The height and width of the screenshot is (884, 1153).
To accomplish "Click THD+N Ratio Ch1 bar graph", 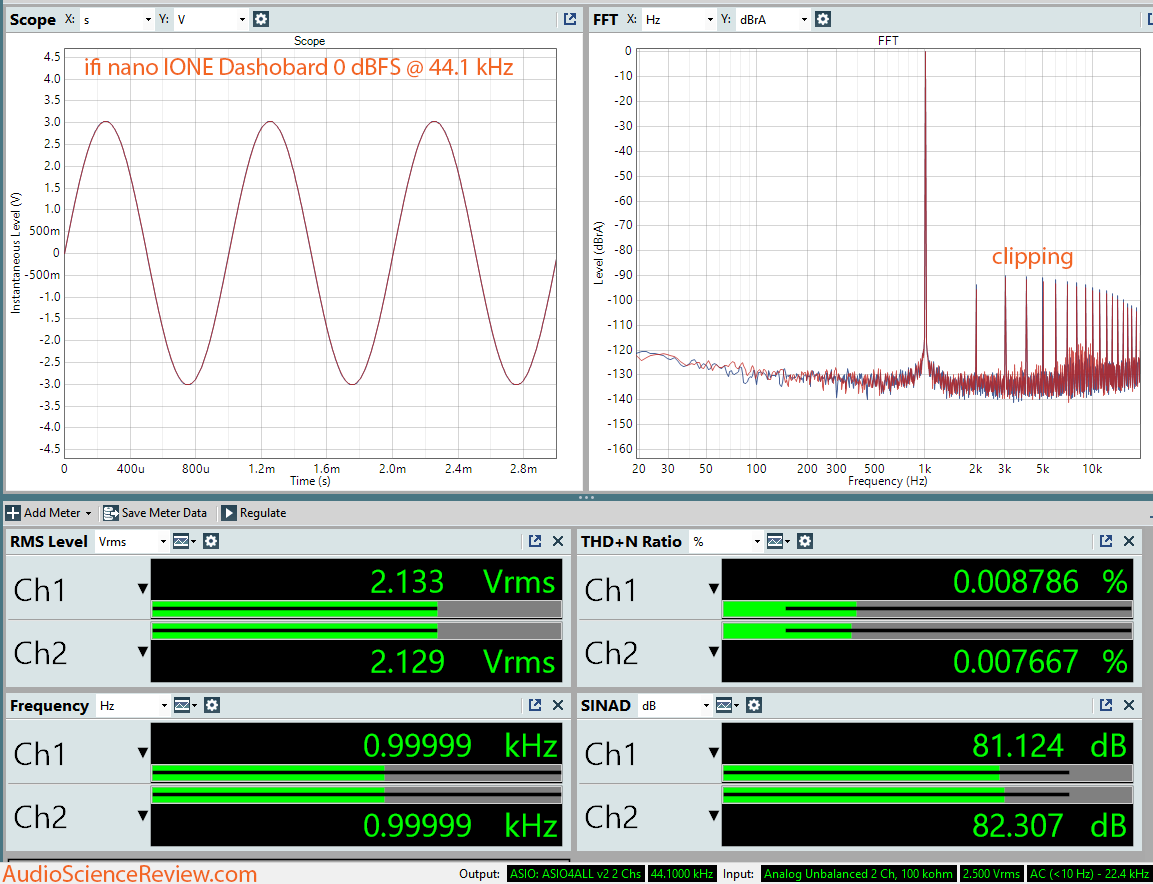I will 927,609.
